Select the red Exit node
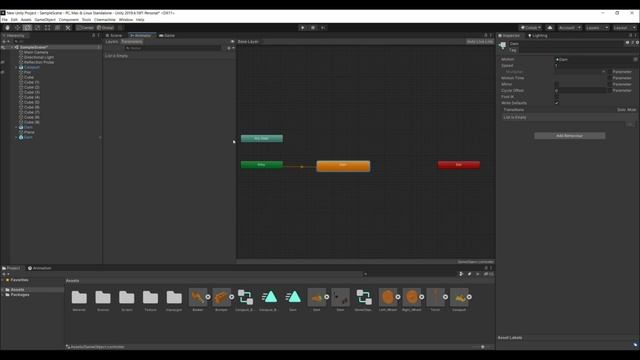Screen dimensions: 640x360 point(459,164)
